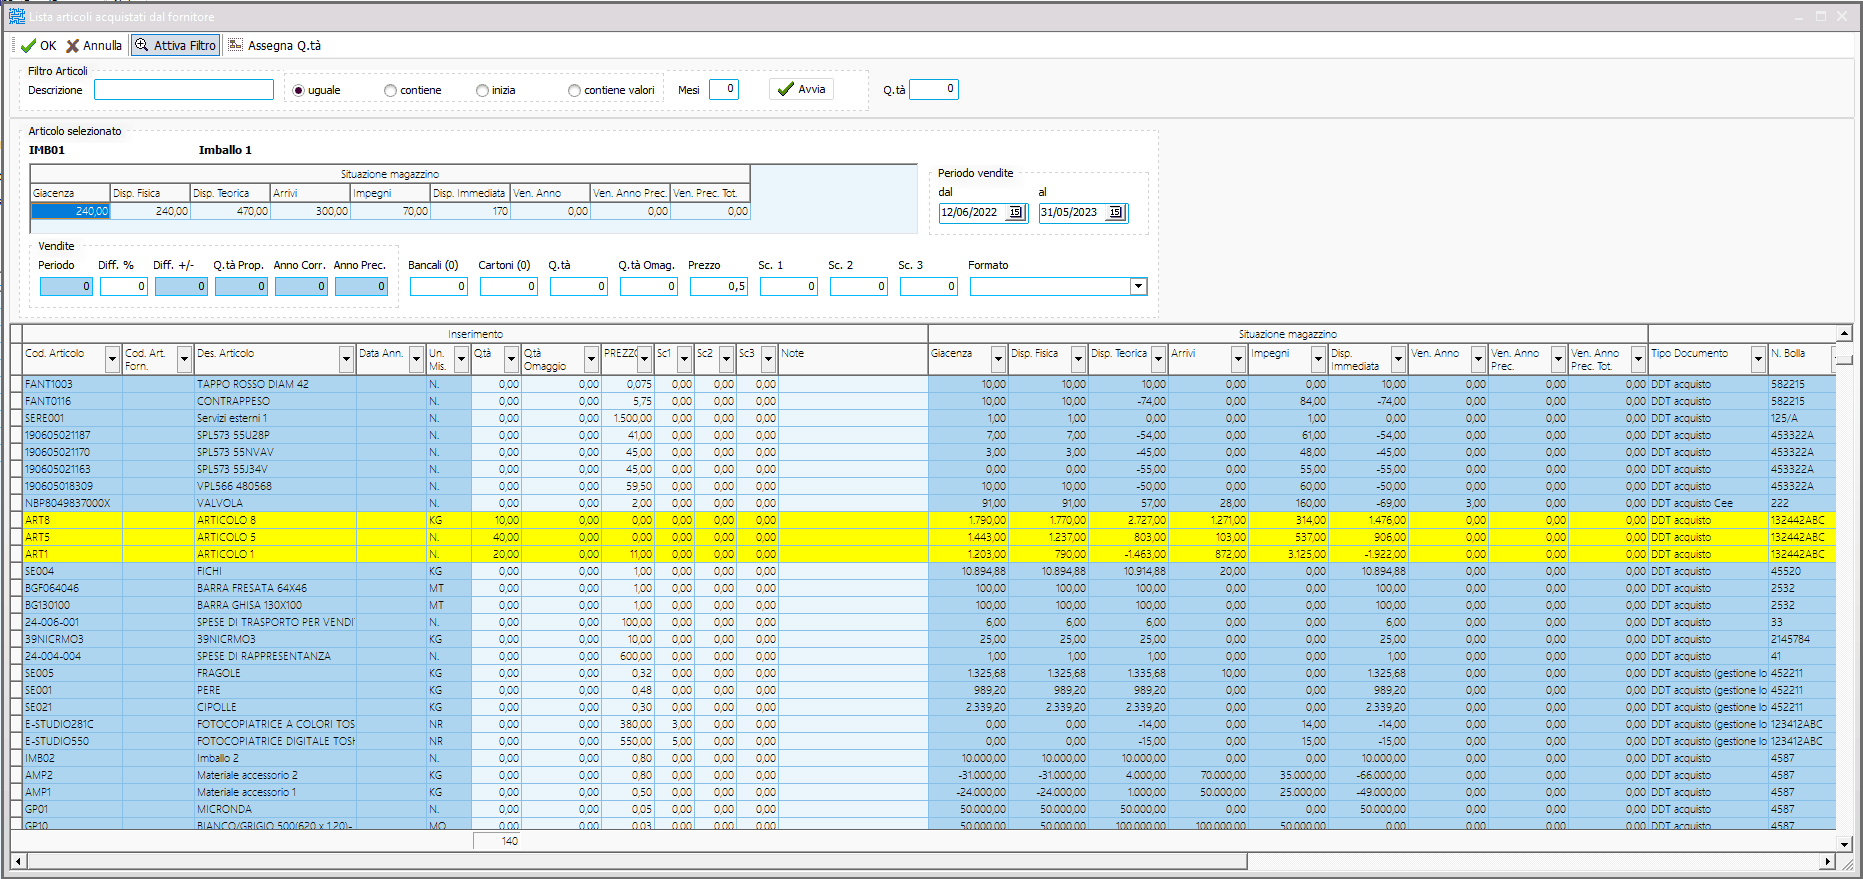The height and width of the screenshot is (879, 1863).
Task: Open Ven. Anno column filter dropdown
Action: pyautogui.click(x=1478, y=360)
